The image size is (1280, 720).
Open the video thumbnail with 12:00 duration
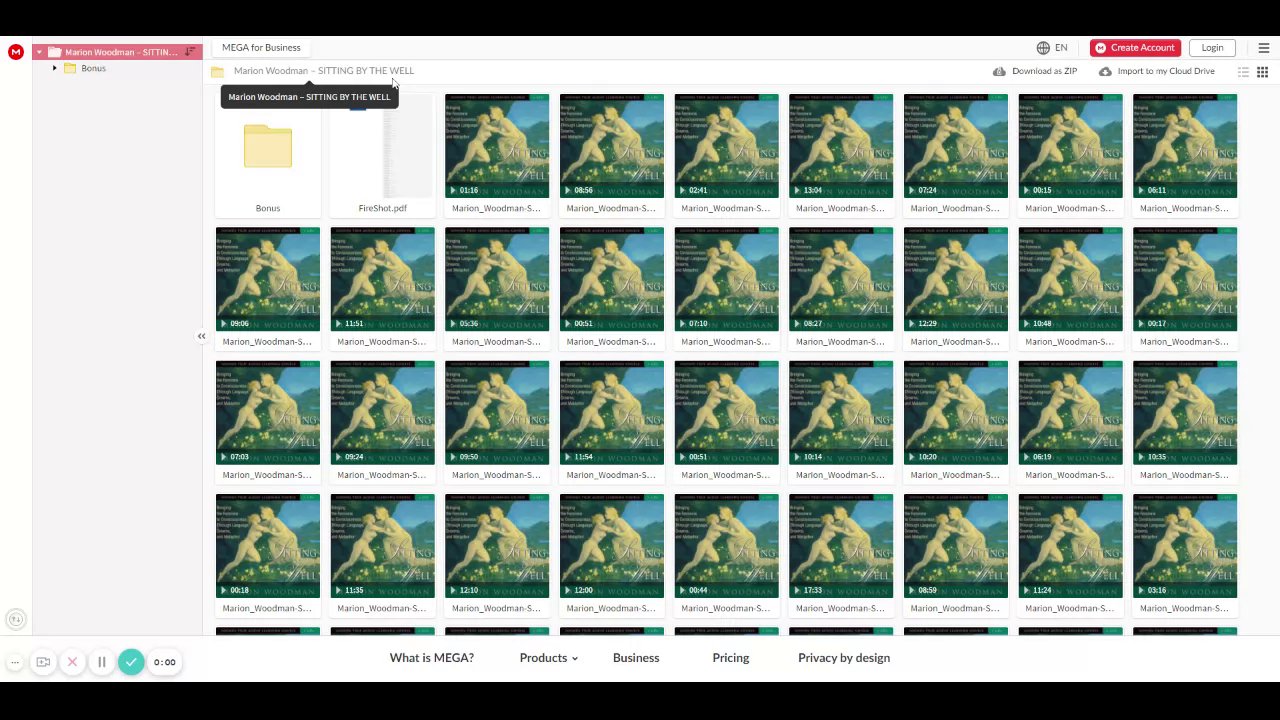pyautogui.click(x=612, y=553)
